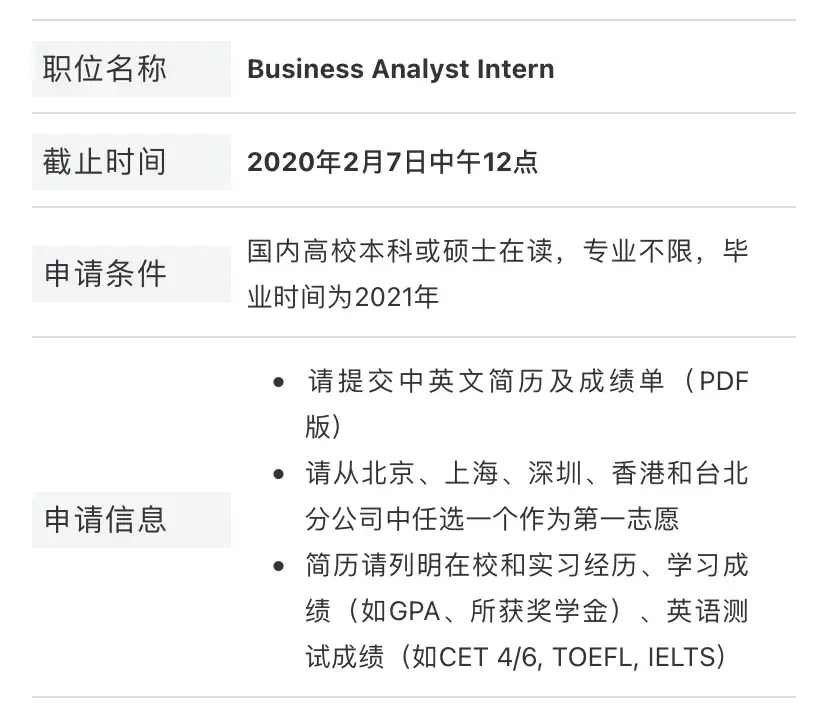Click the bullet dot before 请提交中英文简历

(278, 384)
